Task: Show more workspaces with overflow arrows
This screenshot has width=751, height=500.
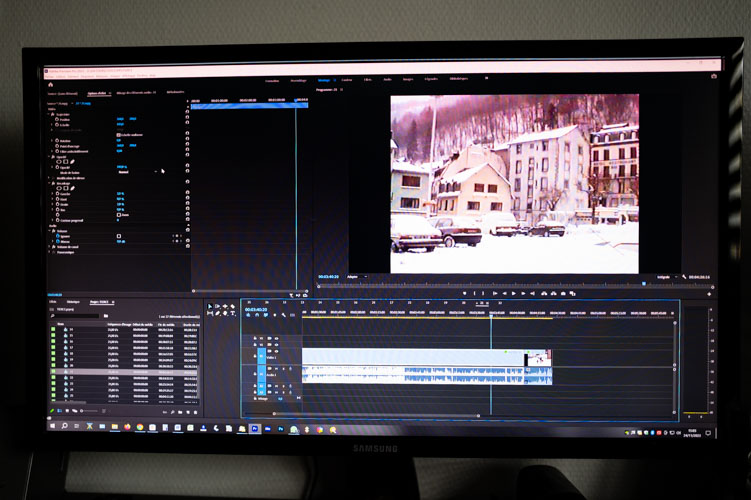Action: pos(487,78)
